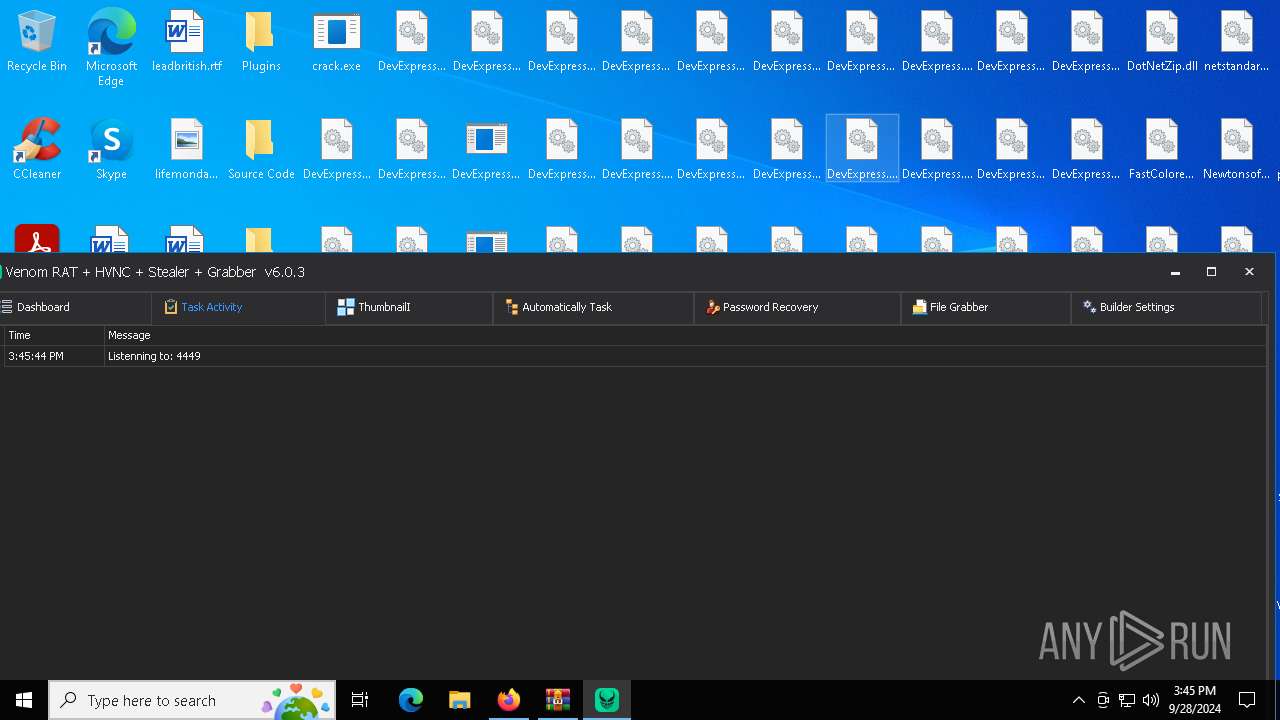The image size is (1280, 720).
Task: Click the highlighted DevExpress file icon
Action: tap(862, 148)
